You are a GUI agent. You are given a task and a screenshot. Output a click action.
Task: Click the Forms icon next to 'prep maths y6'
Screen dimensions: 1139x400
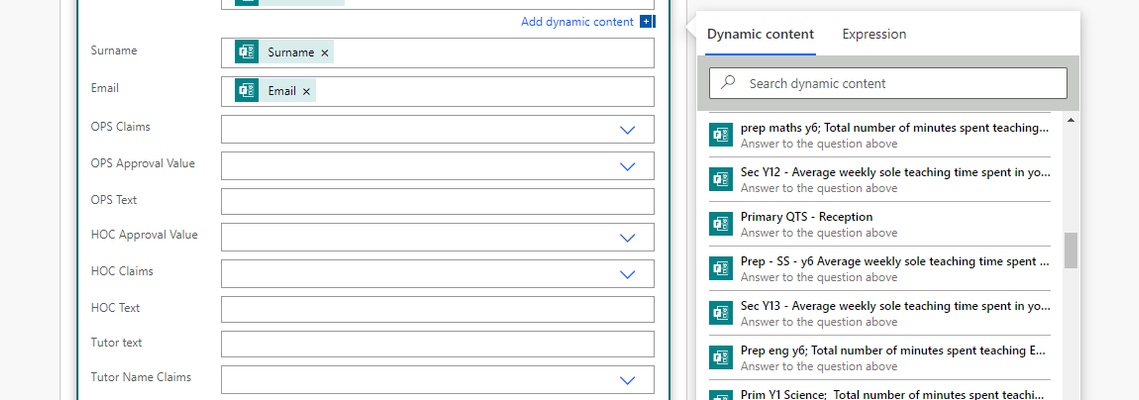721,135
